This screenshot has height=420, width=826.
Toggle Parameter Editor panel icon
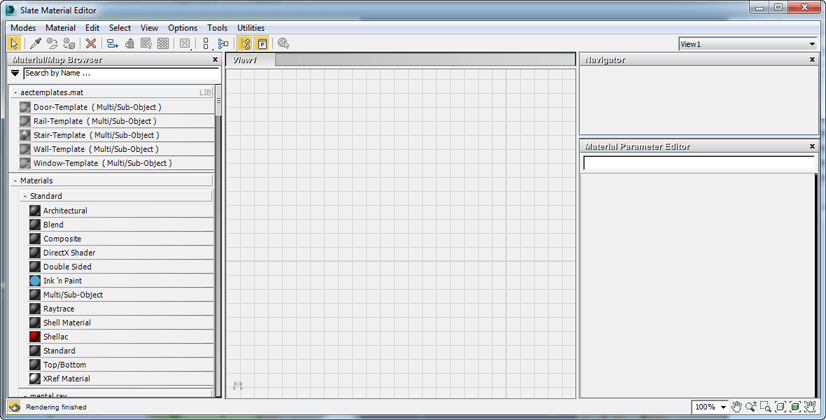point(262,44)
